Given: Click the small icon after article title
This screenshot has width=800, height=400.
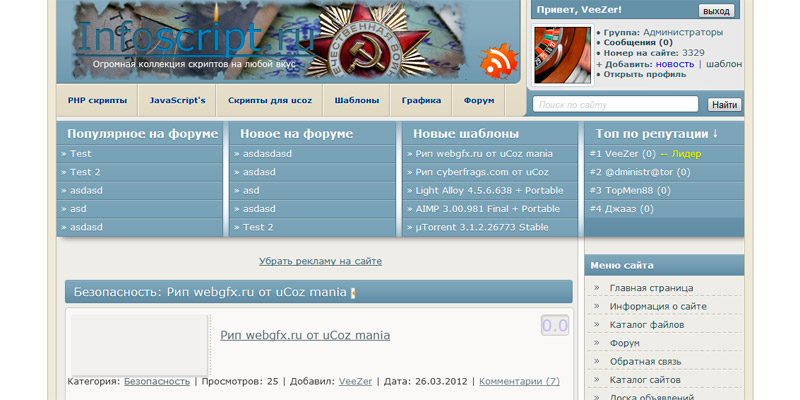Looking at the screenshot, I should tap(353, 293).
